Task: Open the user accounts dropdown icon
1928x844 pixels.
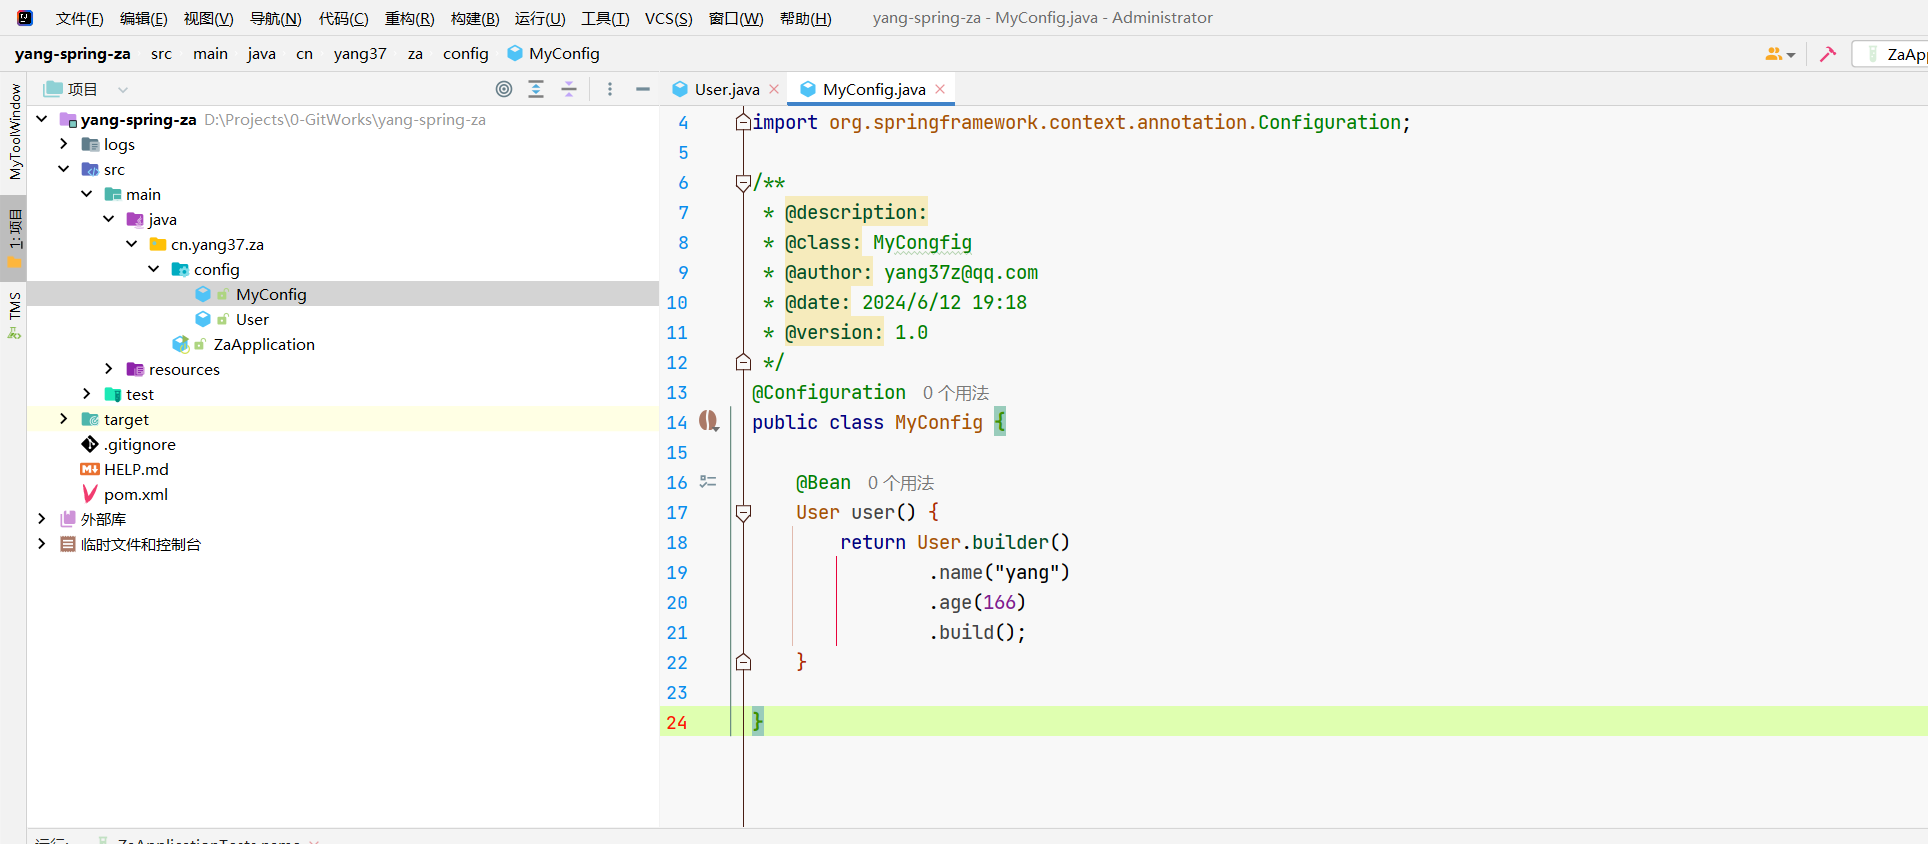Action: coord(1780,54)
